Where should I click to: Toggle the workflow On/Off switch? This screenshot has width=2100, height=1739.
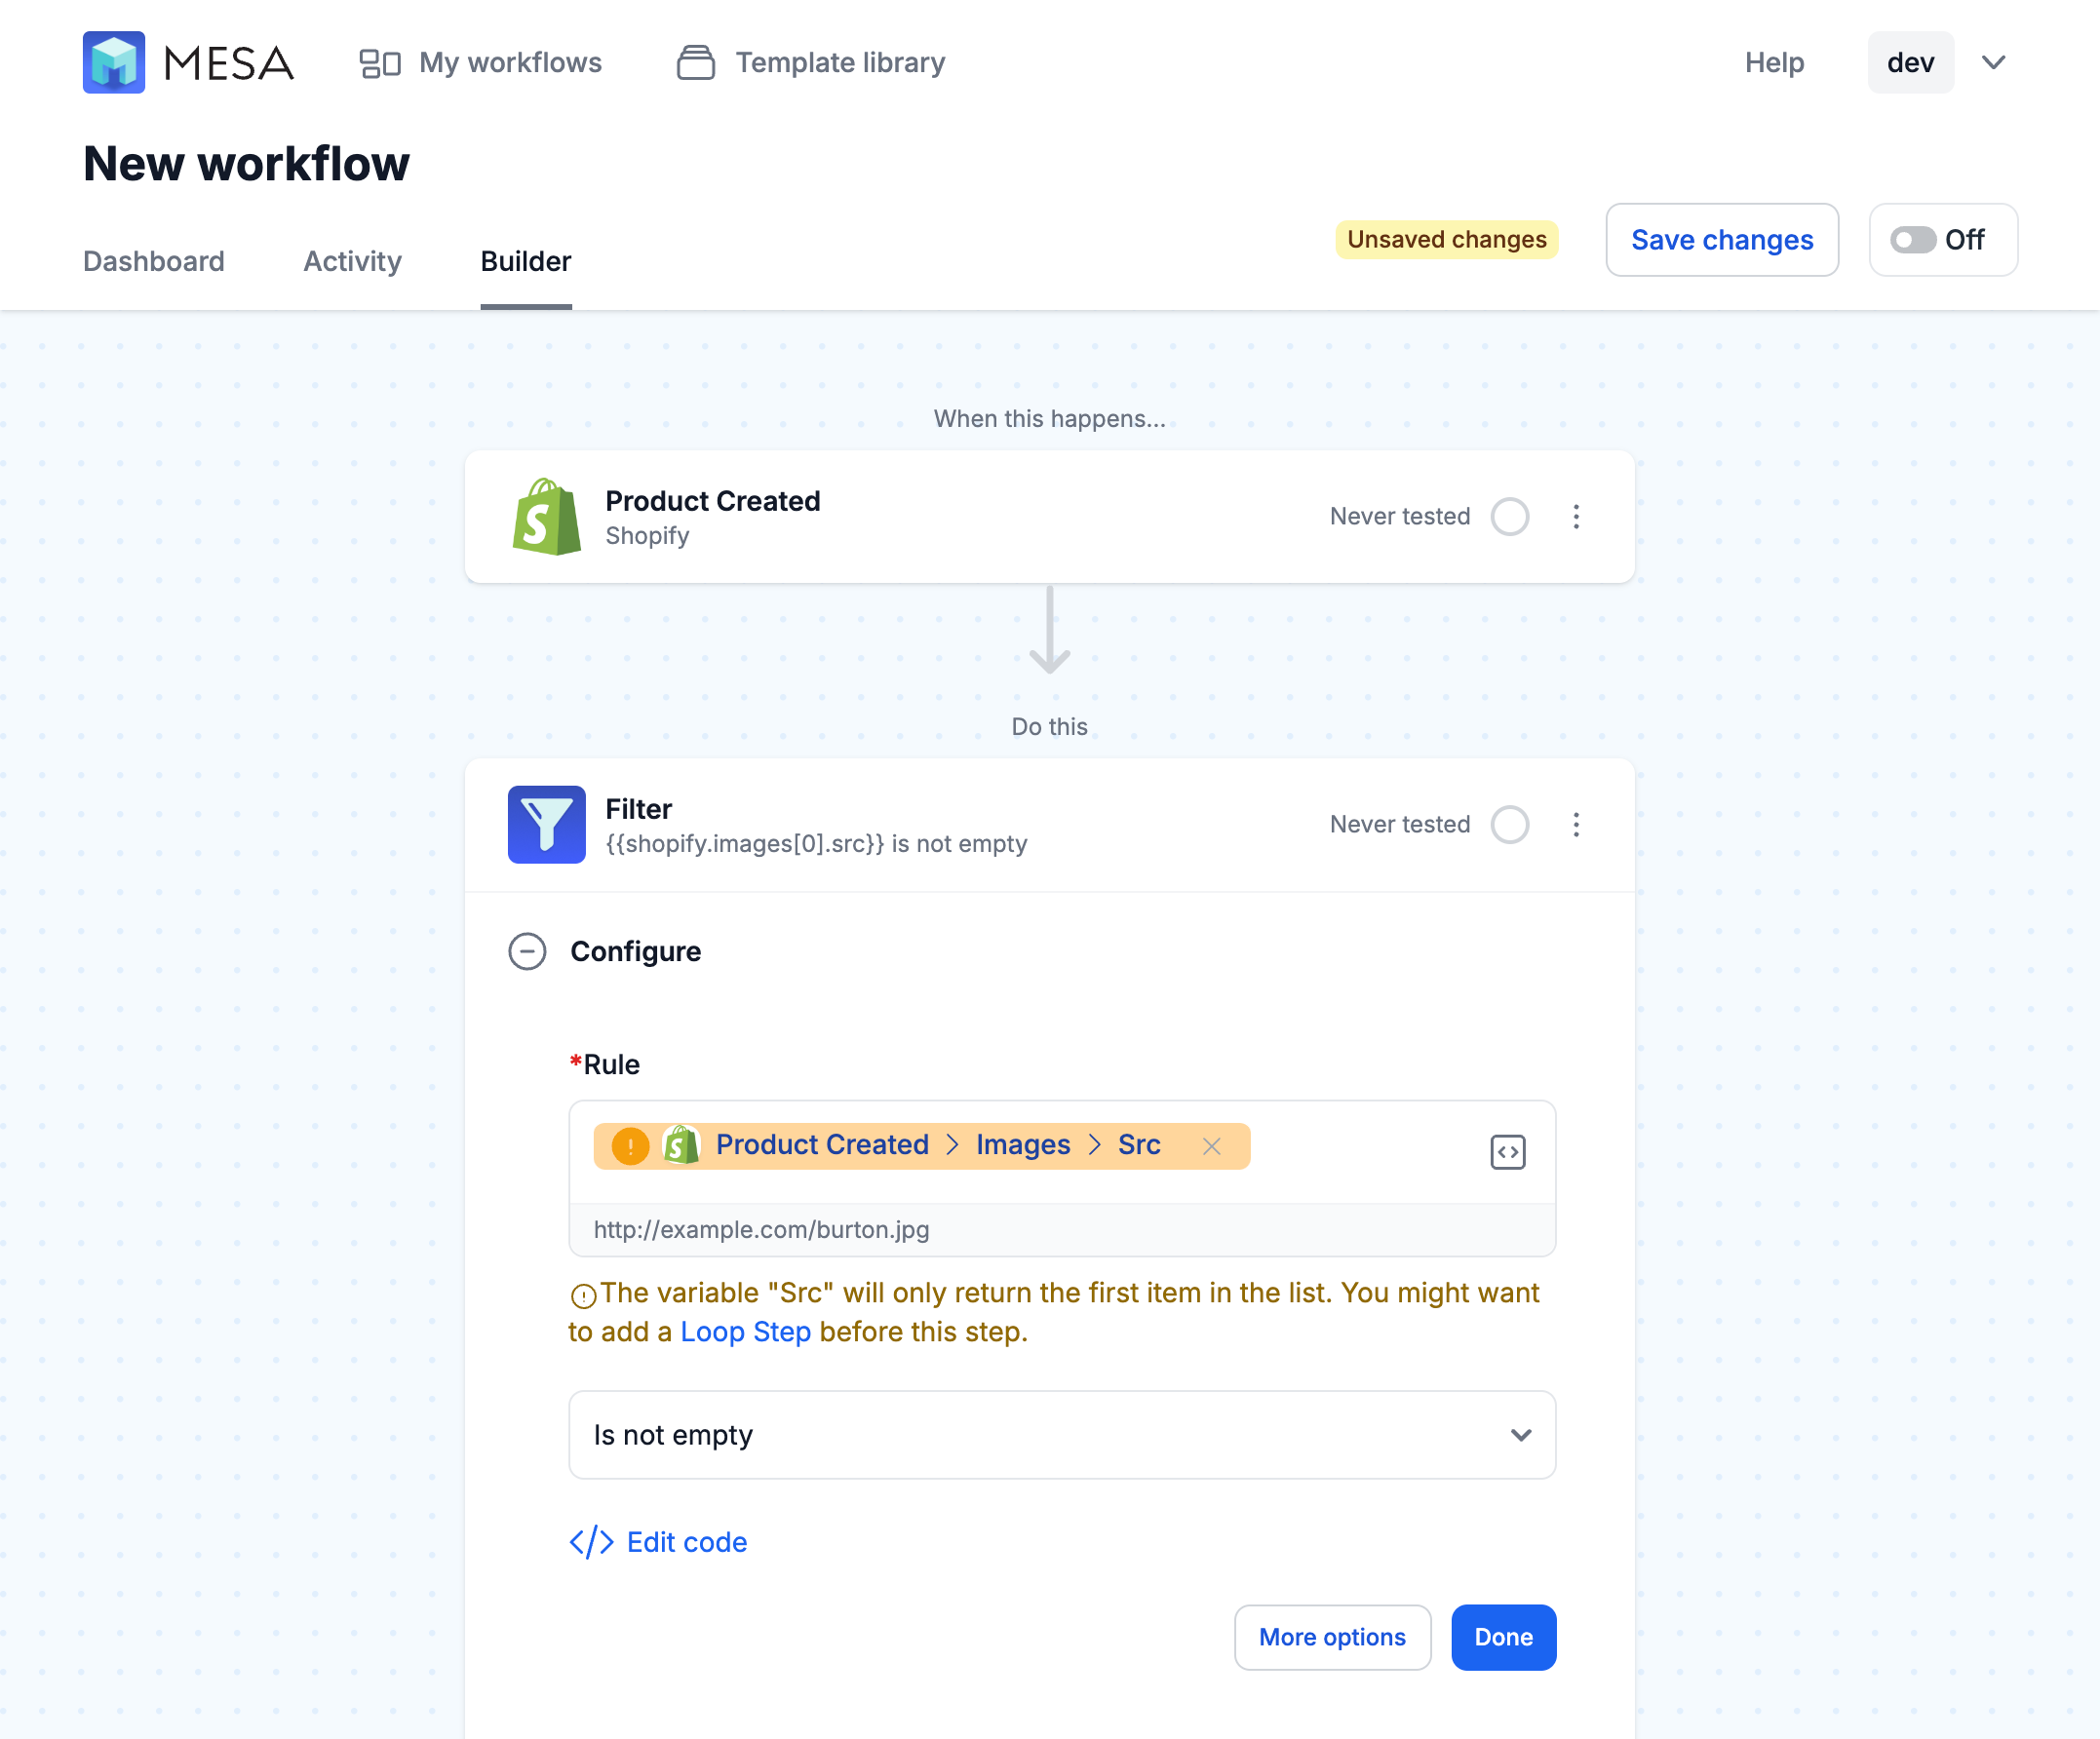1915,239
